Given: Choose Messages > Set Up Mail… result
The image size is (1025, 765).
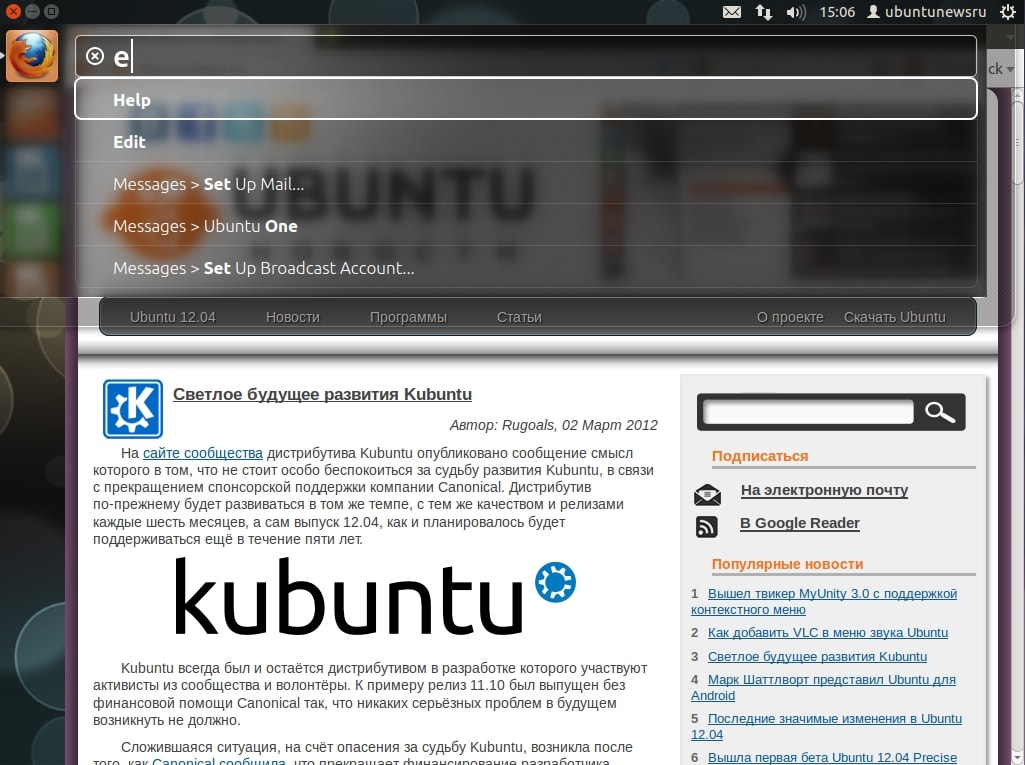Looking at the screenshot, I should tap(526, 184).
